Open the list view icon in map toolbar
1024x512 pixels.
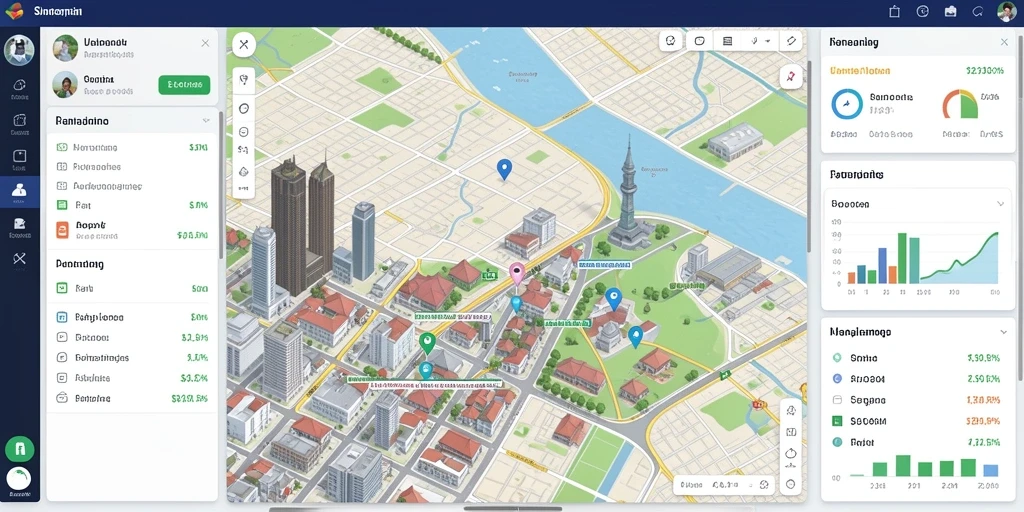pos(728,41)
